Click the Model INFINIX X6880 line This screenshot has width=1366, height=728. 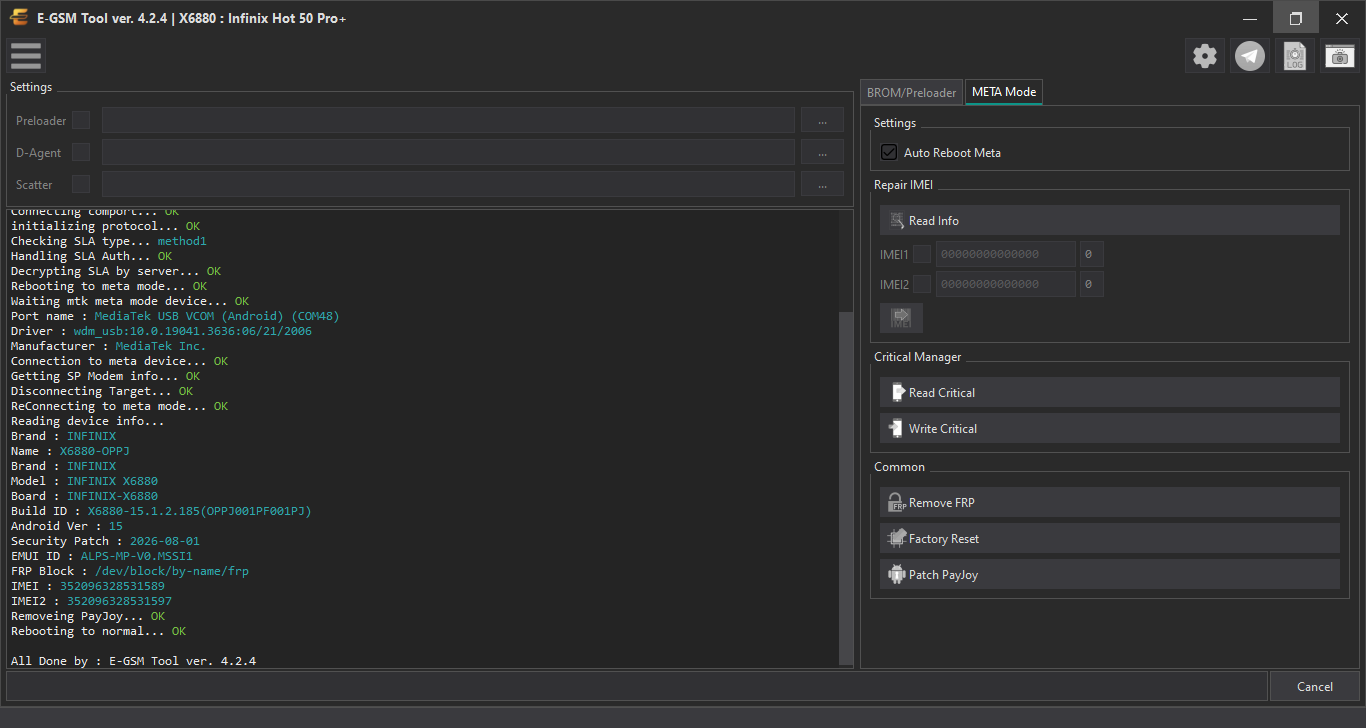pyautogui.click(x=84, y=481)
